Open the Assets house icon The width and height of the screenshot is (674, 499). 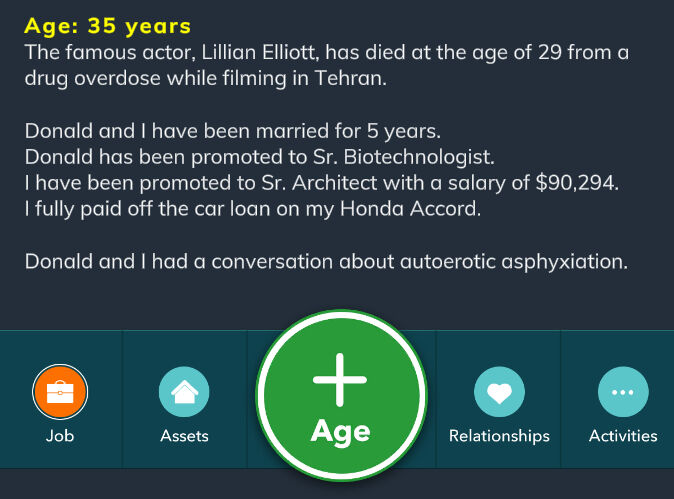(184, 392)
